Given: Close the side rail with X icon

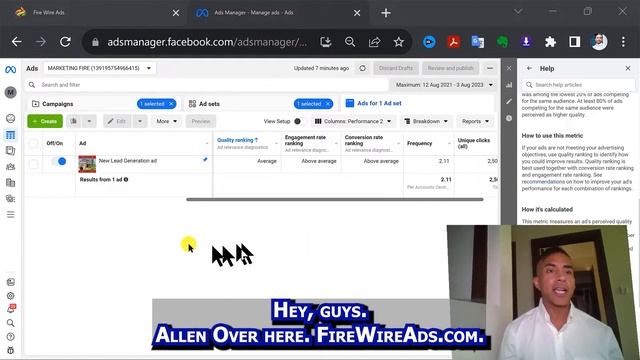Looking at the screenshot, I should tap(509, 68).
